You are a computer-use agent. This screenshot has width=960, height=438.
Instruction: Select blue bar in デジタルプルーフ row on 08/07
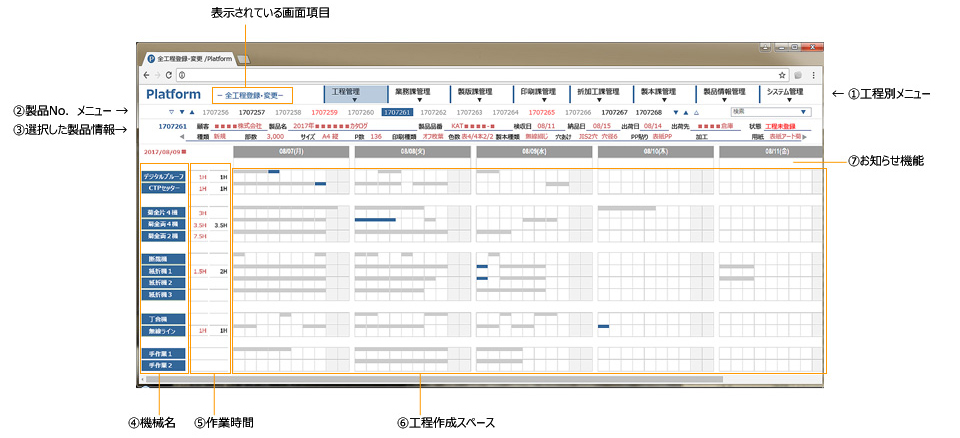[x=274, y=172]
